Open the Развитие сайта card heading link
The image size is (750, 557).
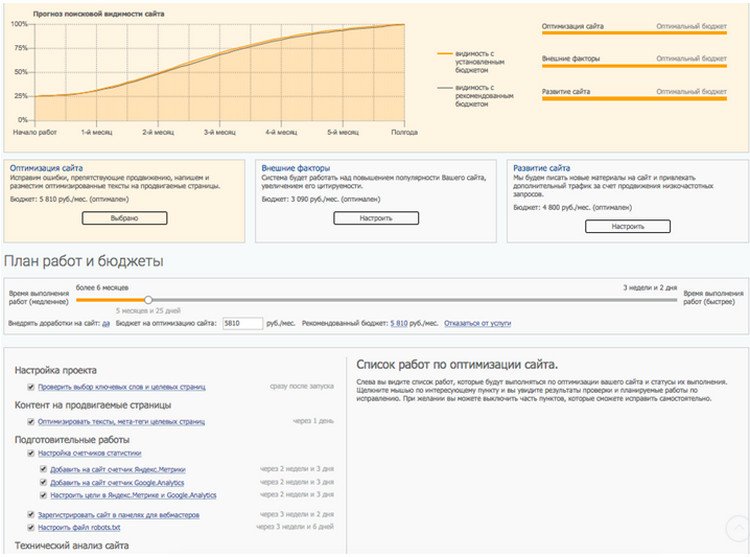pyautogui.click(x=541, y=168)
